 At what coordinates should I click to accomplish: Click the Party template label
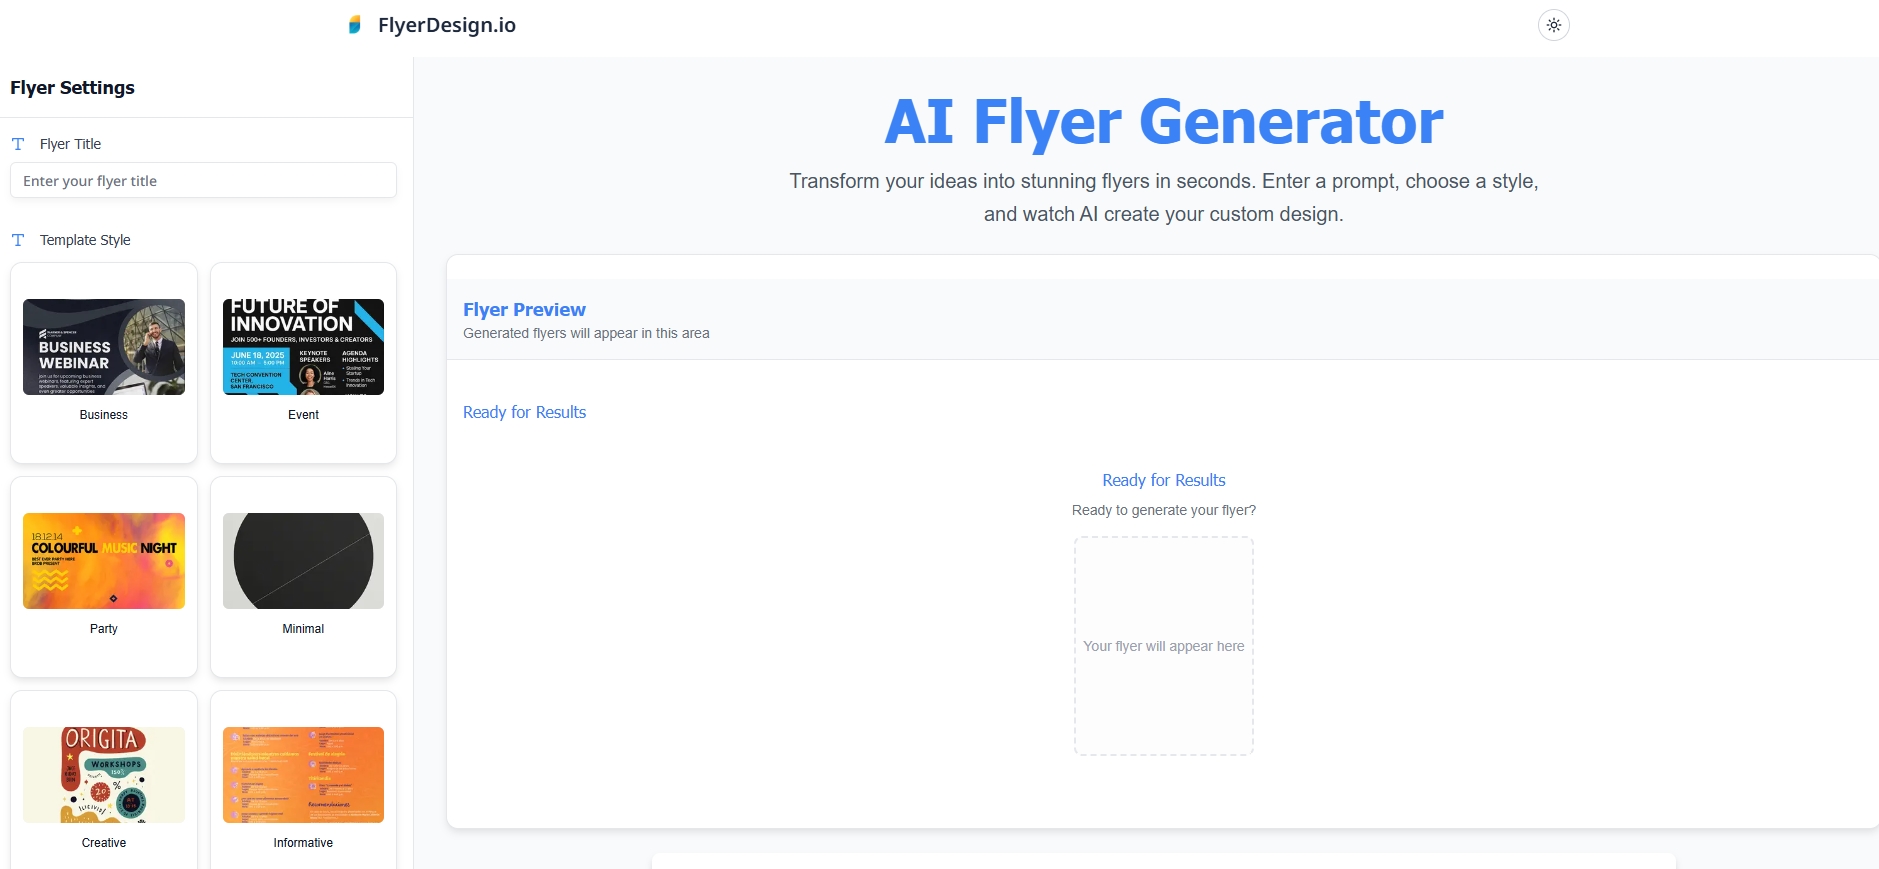pos(104,629)
